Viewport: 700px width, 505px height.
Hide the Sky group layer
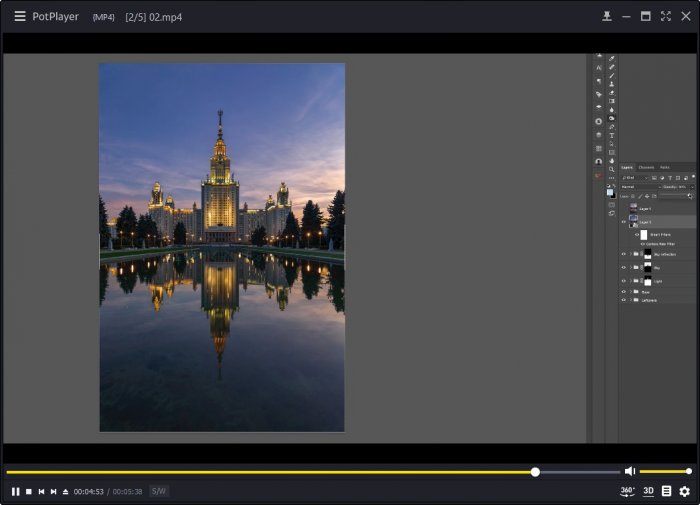click(x=624, y=267)
